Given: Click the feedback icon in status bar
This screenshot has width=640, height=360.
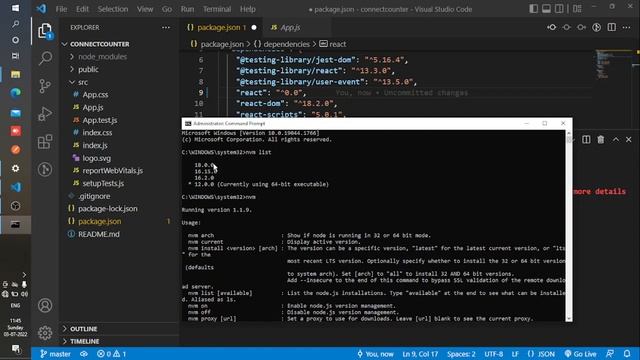Looking at the screenshot, I should (610, 354).
